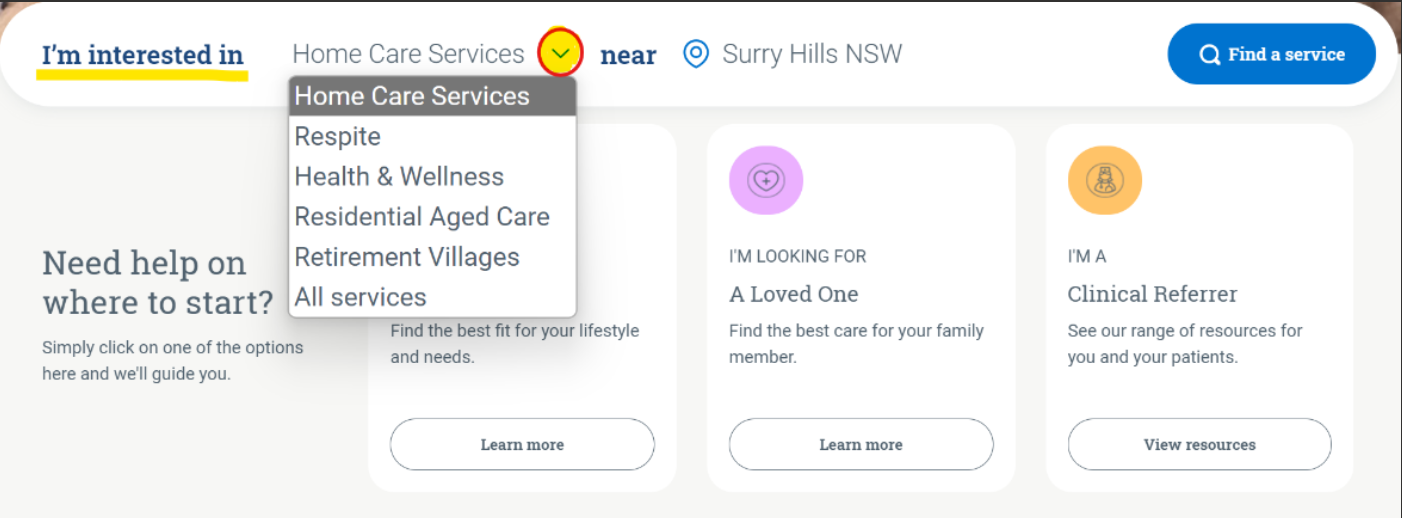Click the Need help on where to start heading

pos(157,281)
